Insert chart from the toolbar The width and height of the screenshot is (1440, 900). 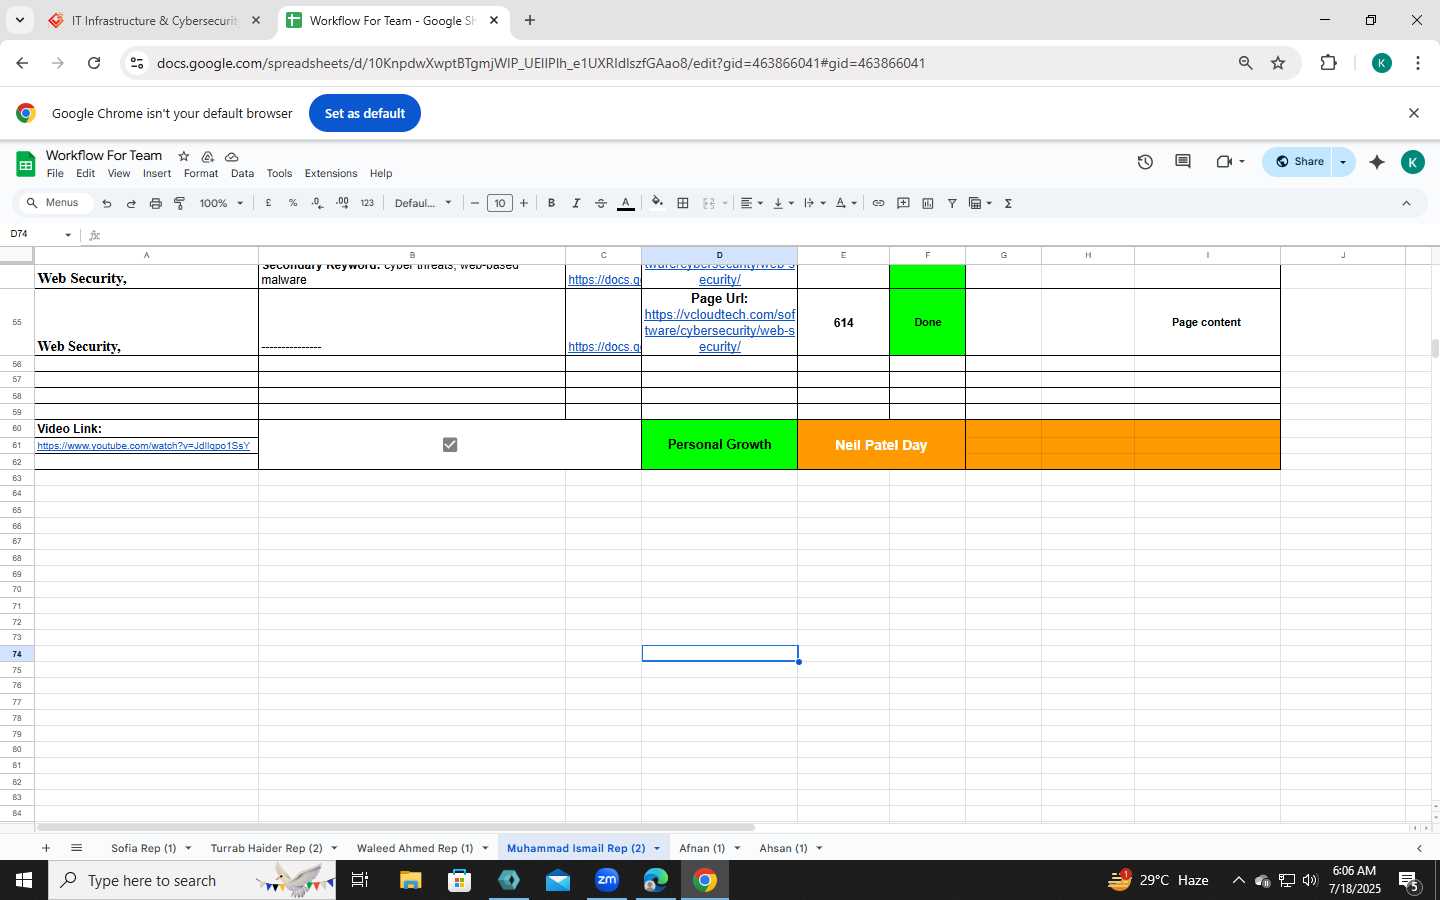[928, 203]
